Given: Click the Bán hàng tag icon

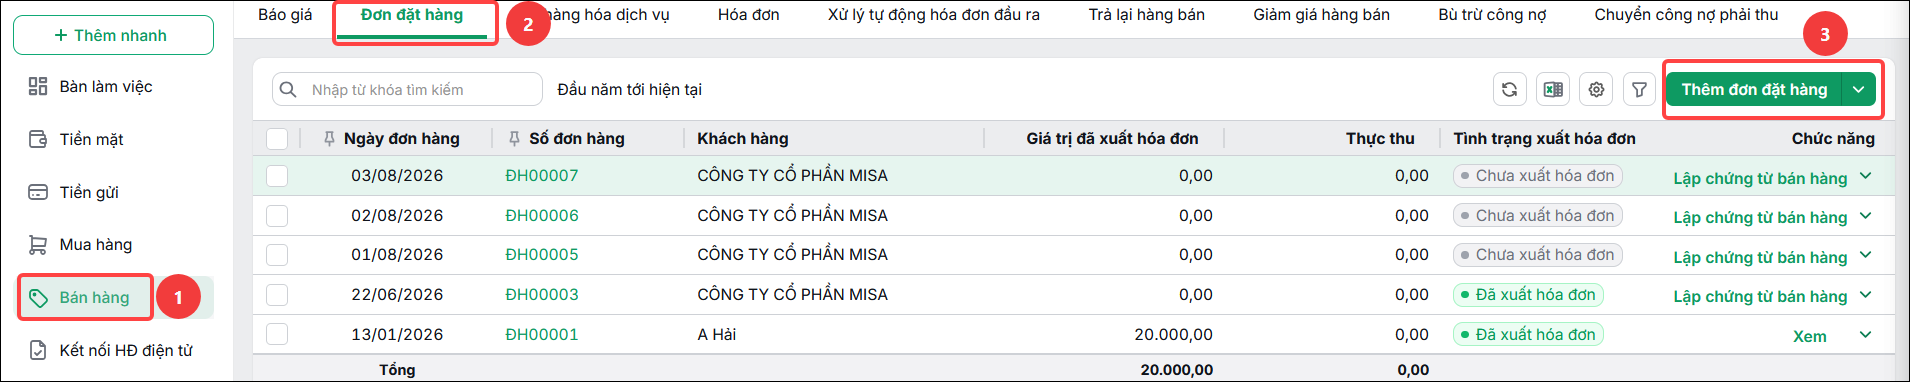Looking at the screenshot, I should point(38,298).
